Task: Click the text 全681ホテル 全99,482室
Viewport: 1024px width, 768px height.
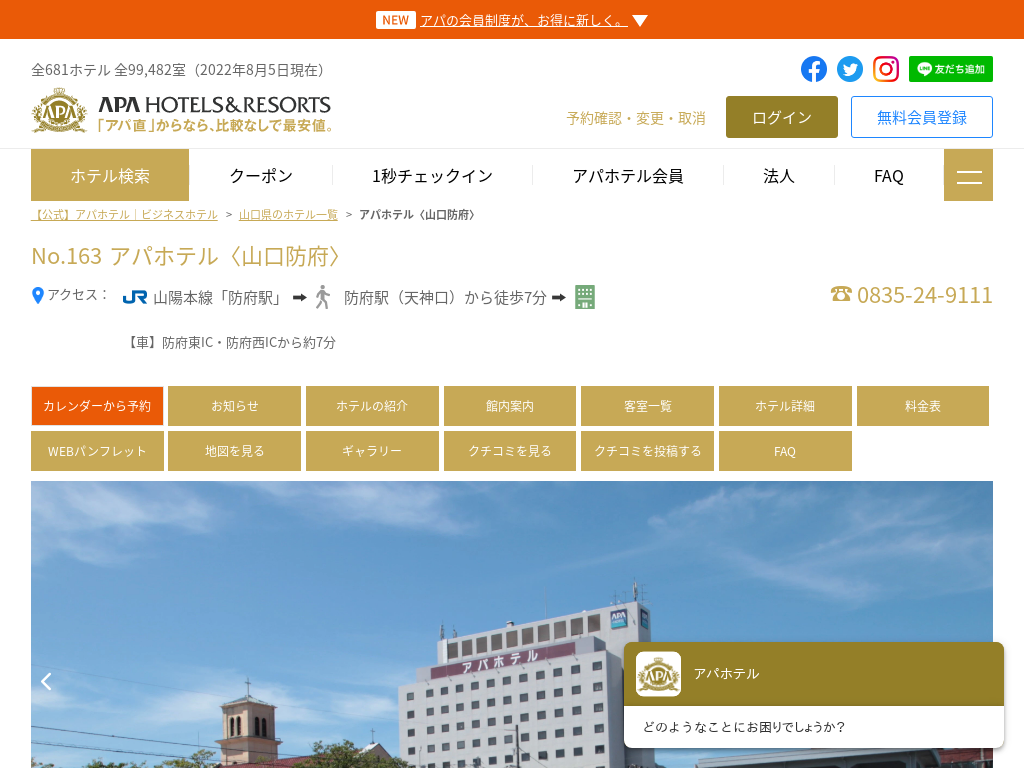Action: point(108,70)
